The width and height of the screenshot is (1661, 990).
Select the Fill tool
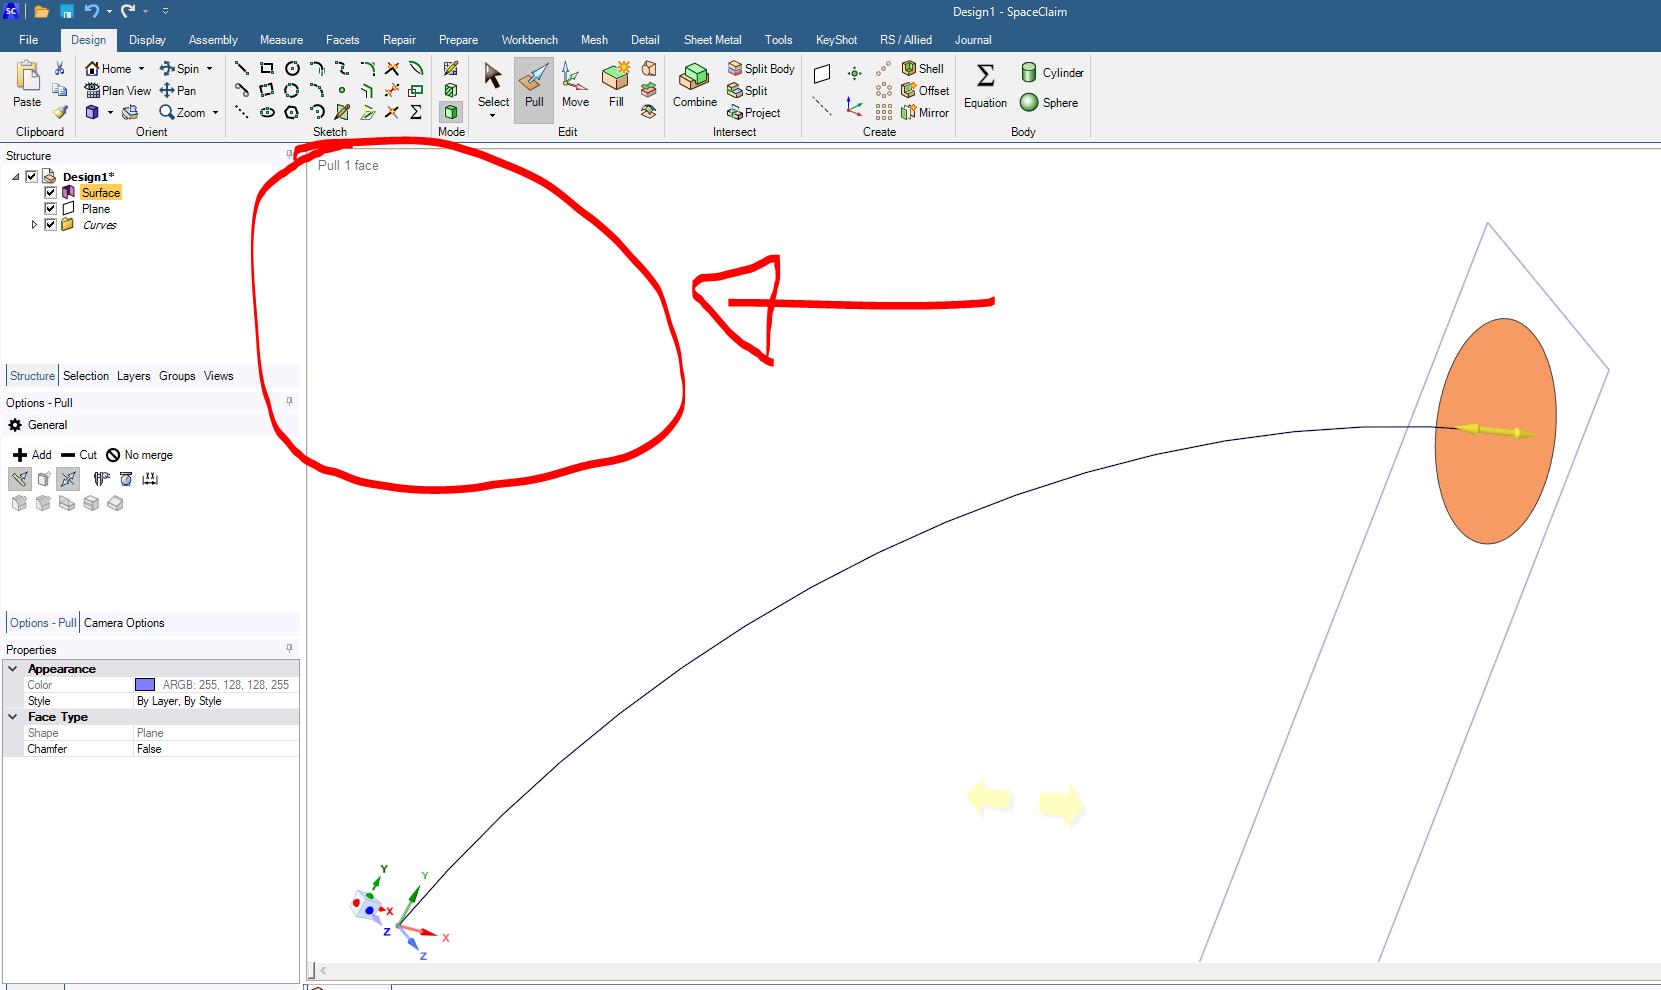coord(615,89)
